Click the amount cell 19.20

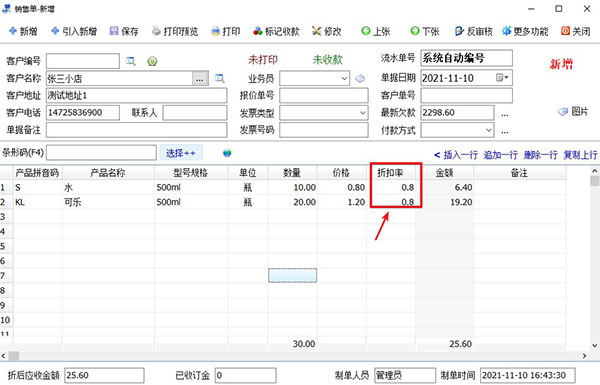(445, 202)
